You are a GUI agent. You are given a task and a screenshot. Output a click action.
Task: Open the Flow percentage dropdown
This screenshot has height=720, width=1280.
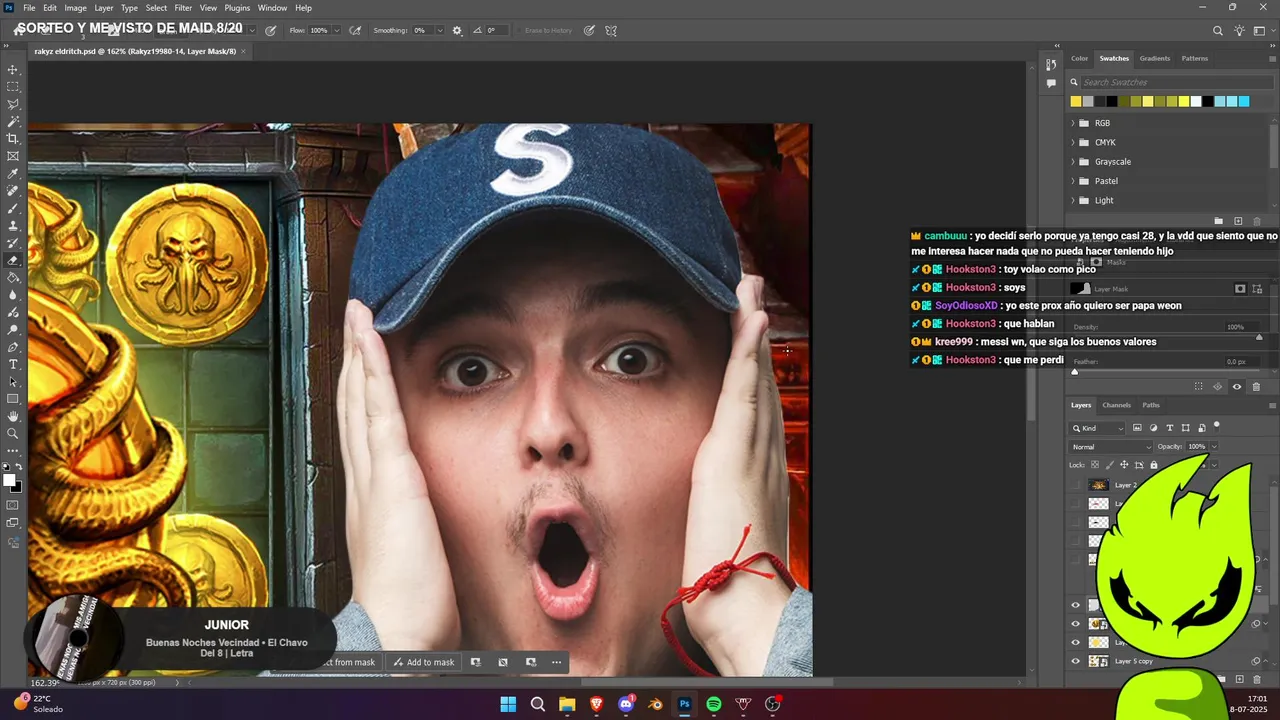(x=336, y=31)
